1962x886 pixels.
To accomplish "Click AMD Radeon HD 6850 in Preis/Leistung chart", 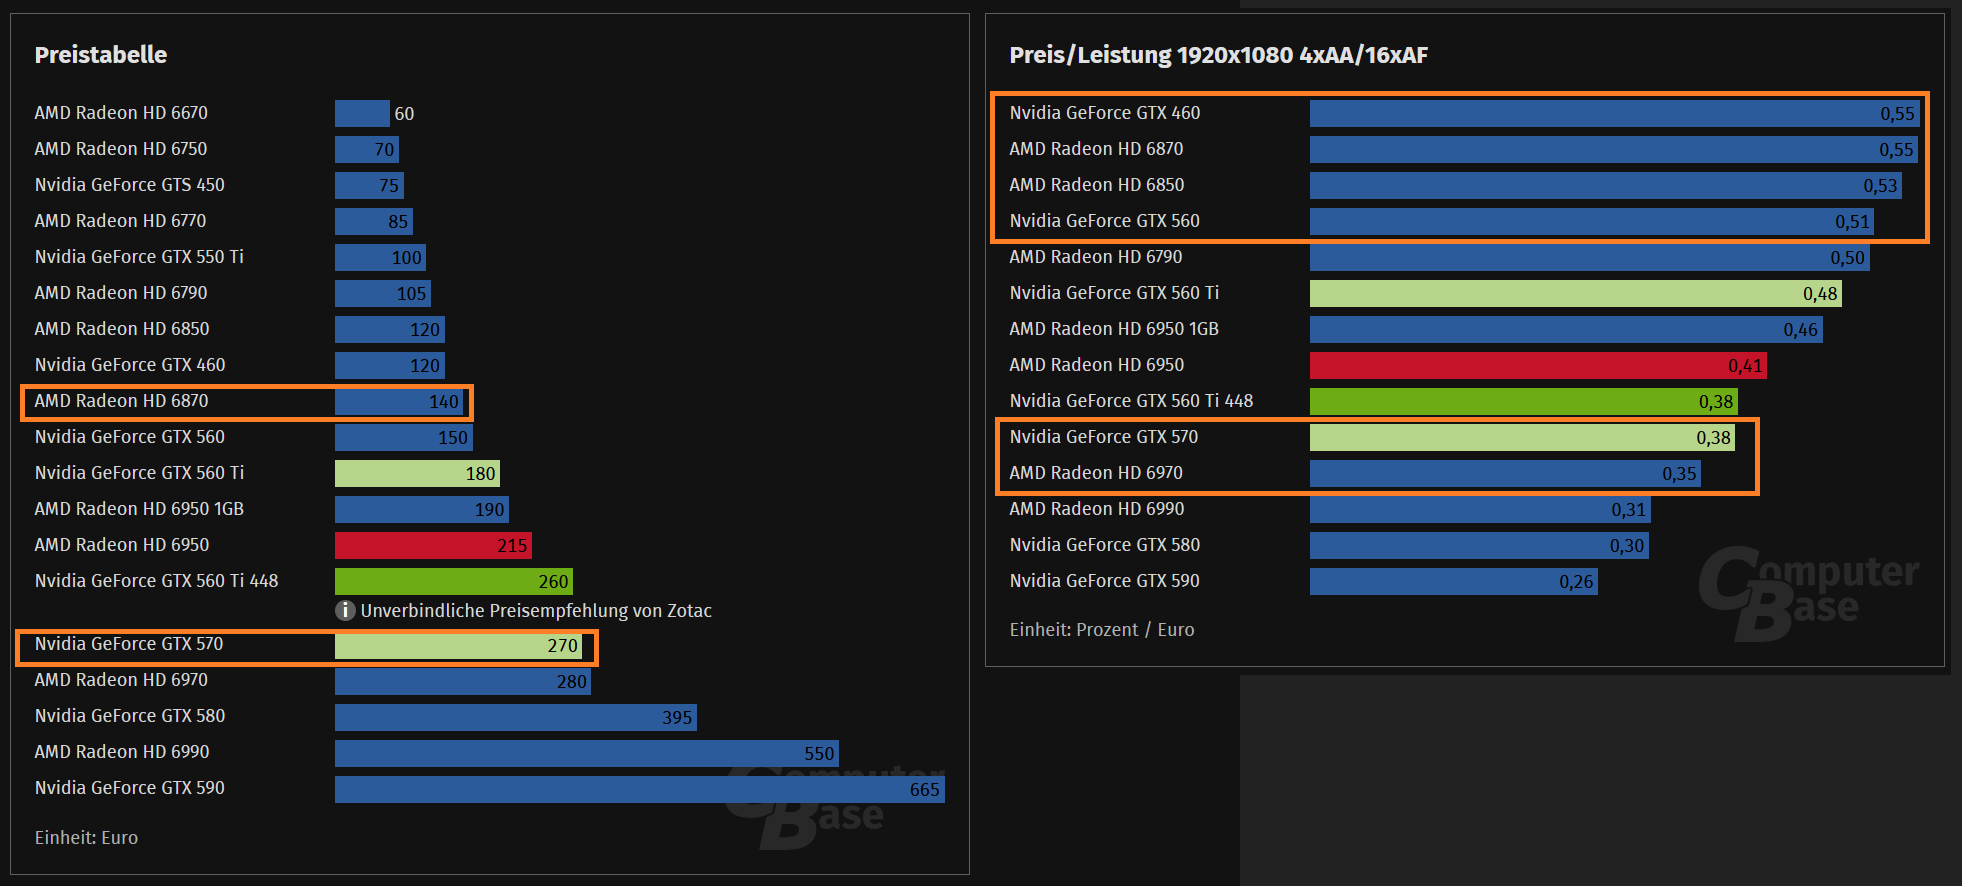I will click(x=1097, y=185).
